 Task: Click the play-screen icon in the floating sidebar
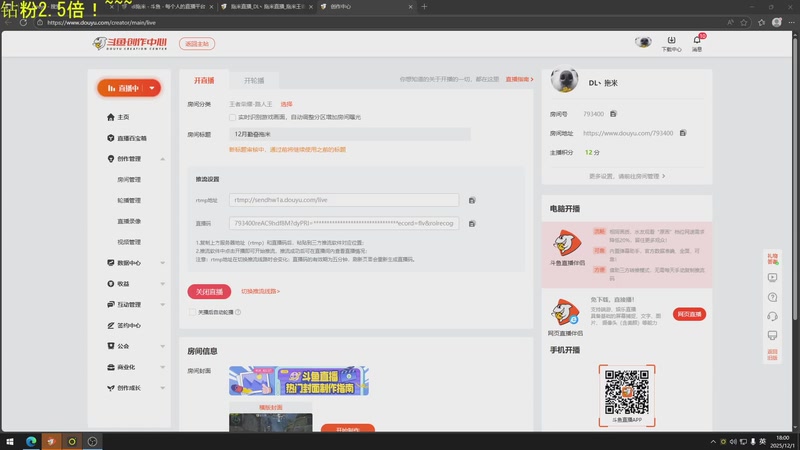(x=772, y=278)
